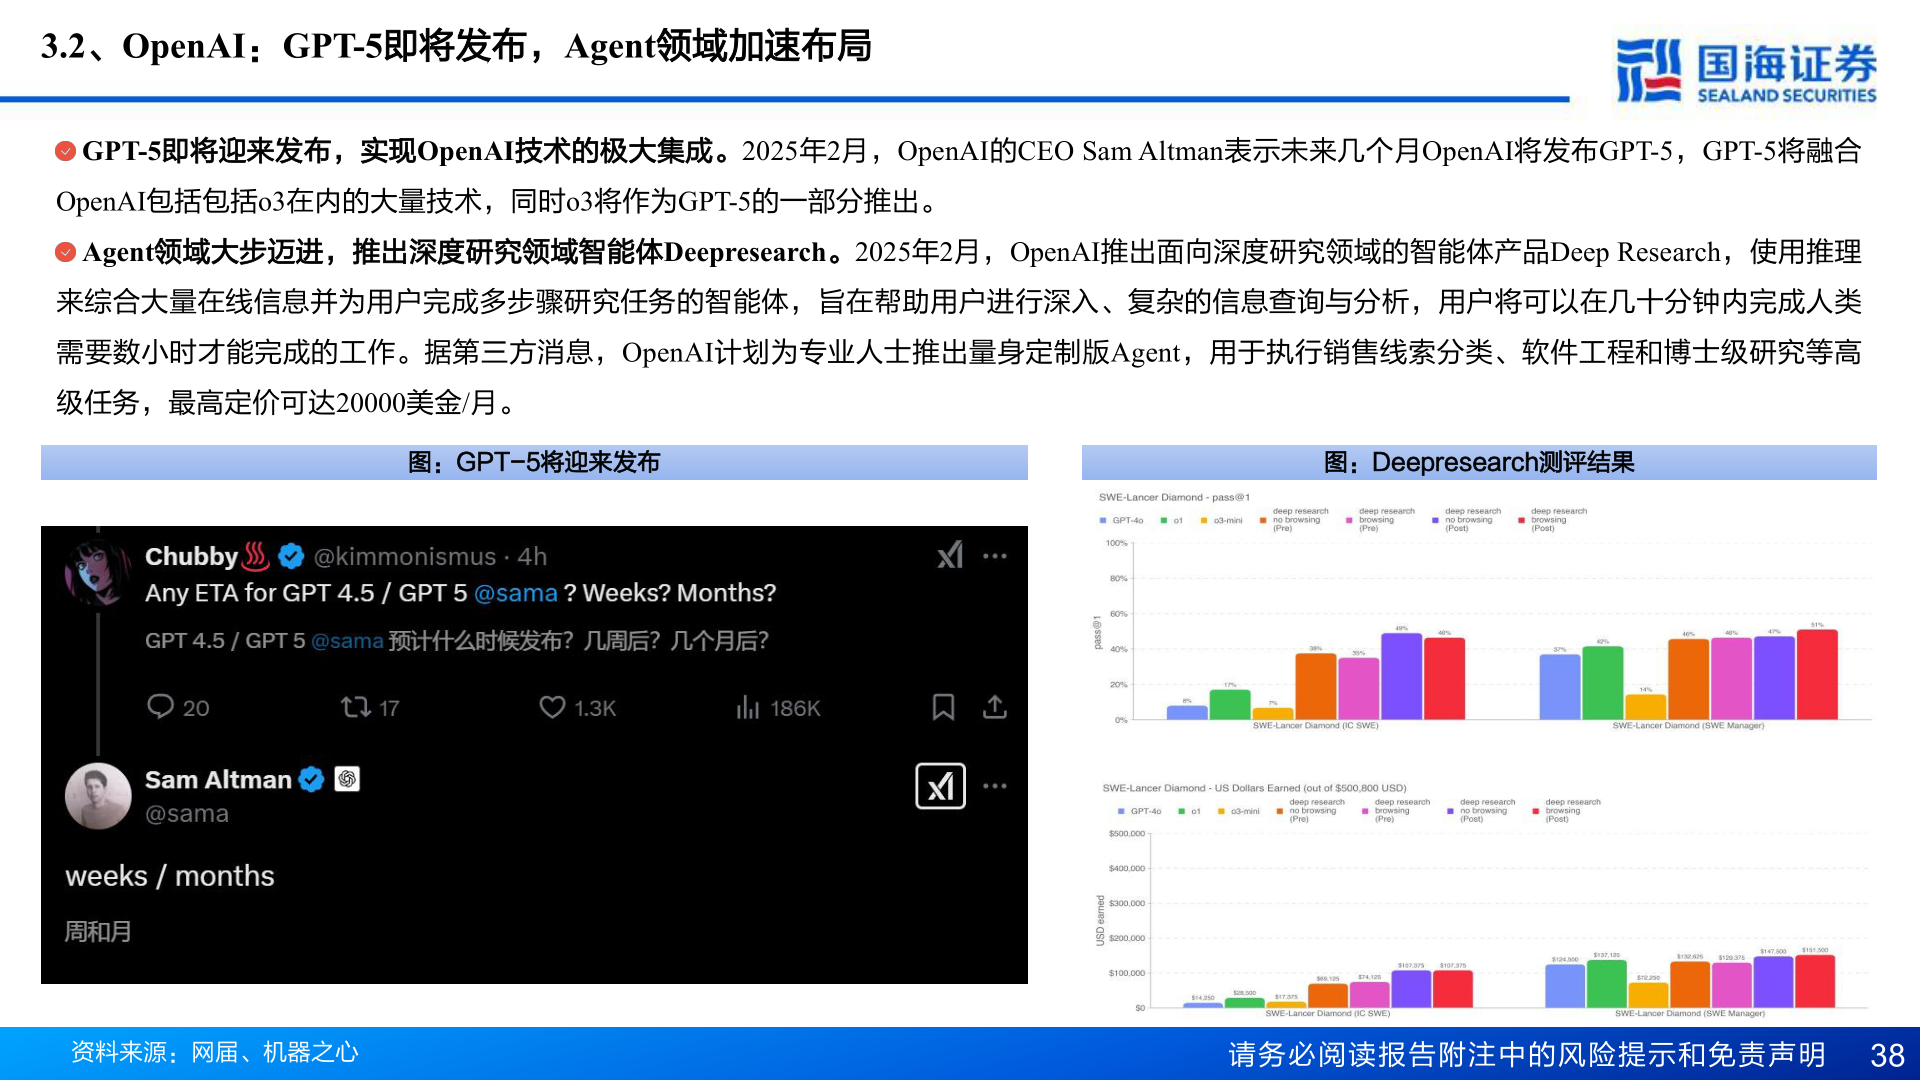
Task: Click the reply icon showing 20 replies
Action: click(x=160, y=707)
